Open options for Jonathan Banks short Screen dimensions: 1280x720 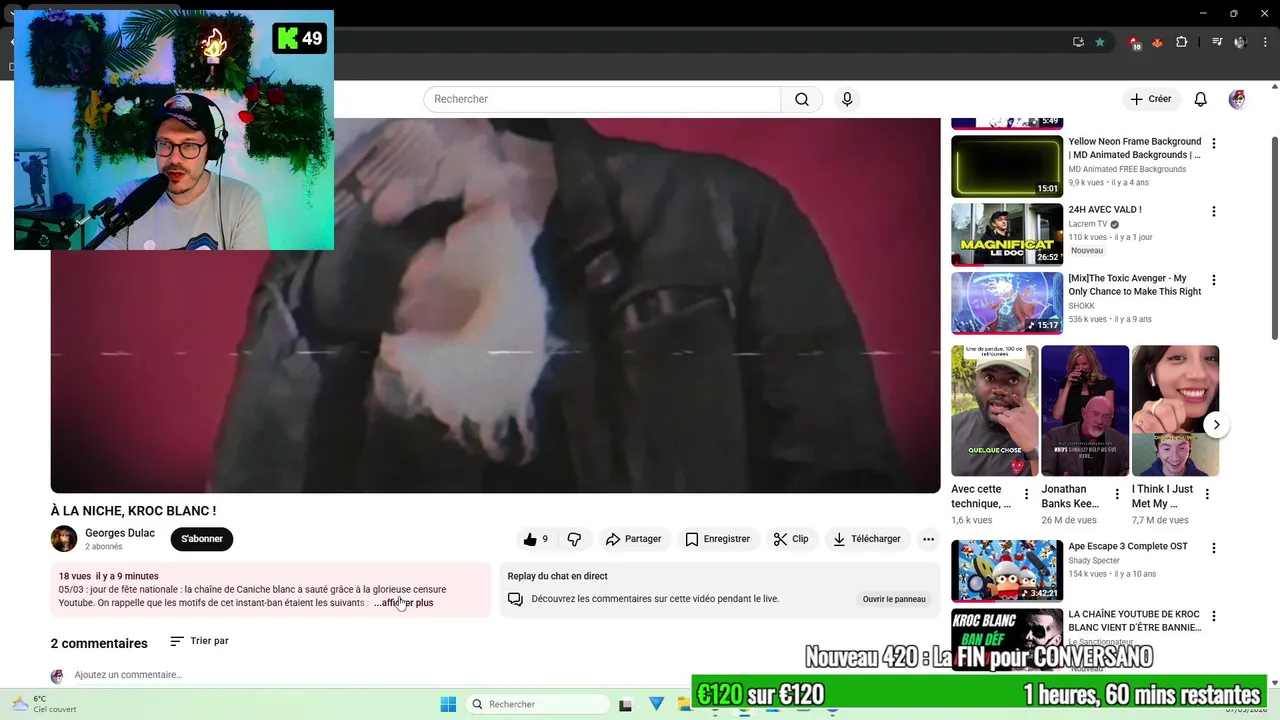tap(1117, 494)
